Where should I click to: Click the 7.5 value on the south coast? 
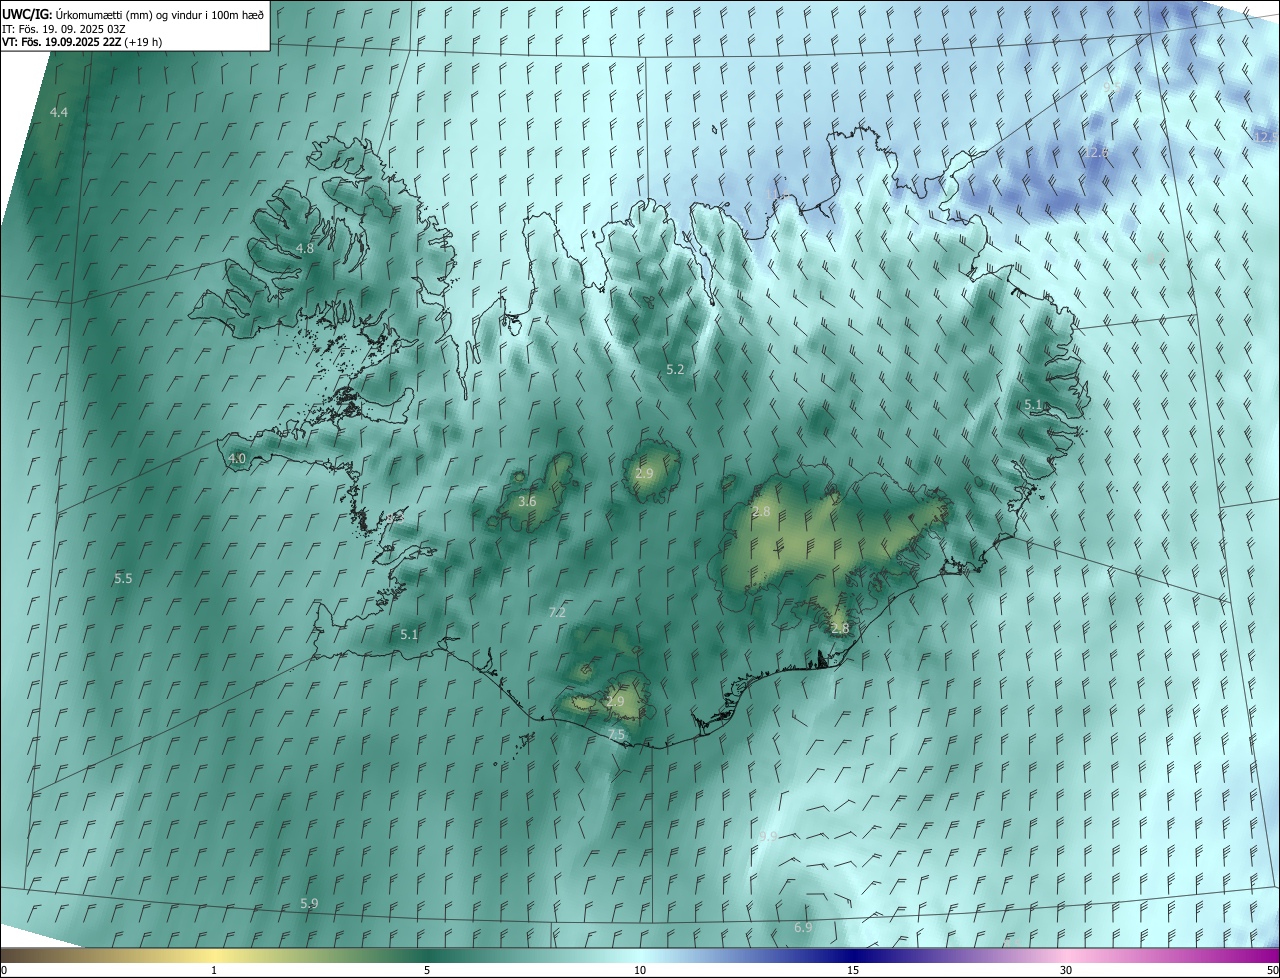617,734
